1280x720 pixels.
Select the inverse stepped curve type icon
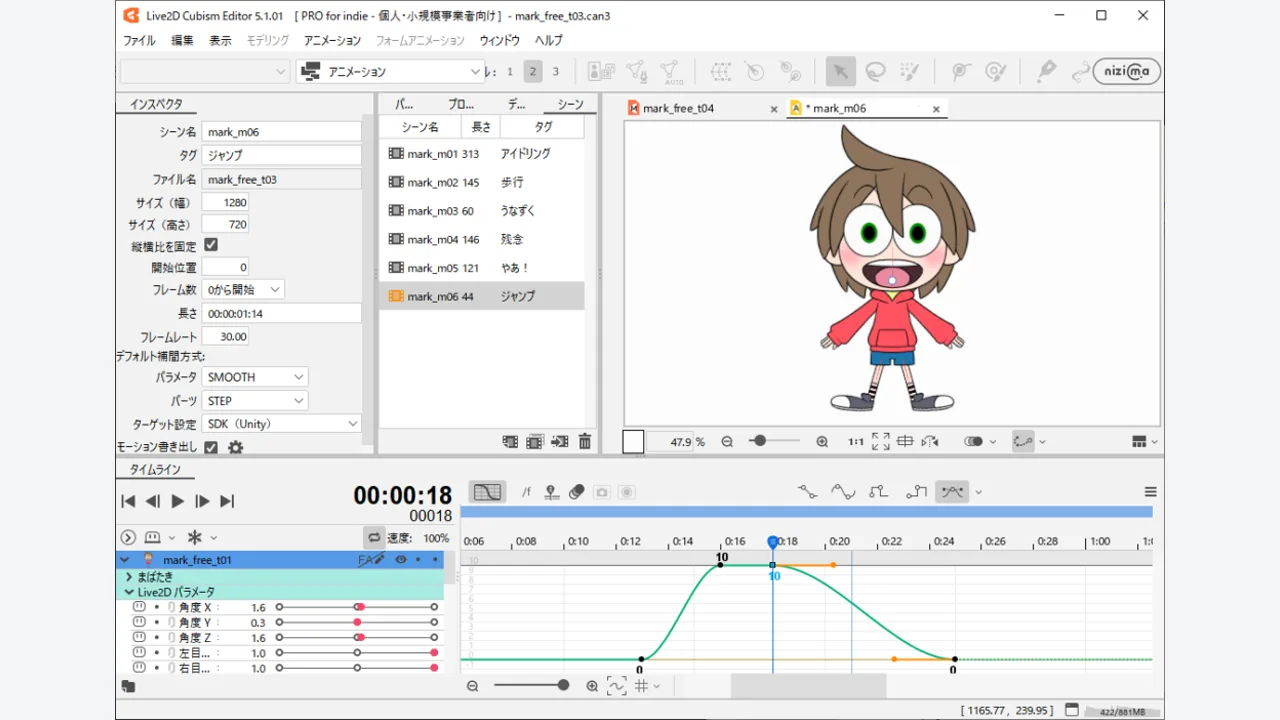pyautogui.click(x=916, y=491)
